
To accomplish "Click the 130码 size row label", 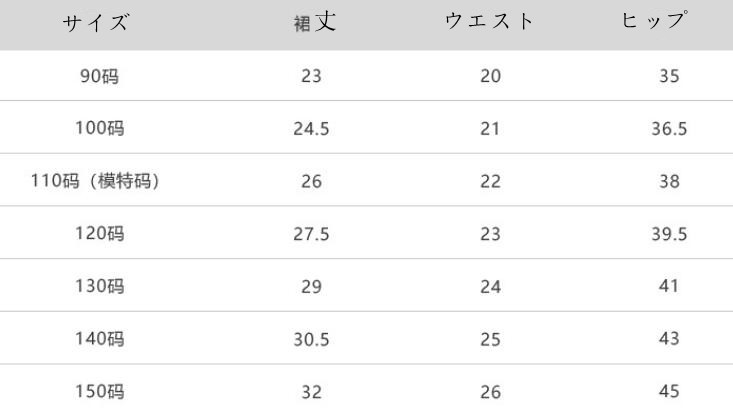I will 100,286.
